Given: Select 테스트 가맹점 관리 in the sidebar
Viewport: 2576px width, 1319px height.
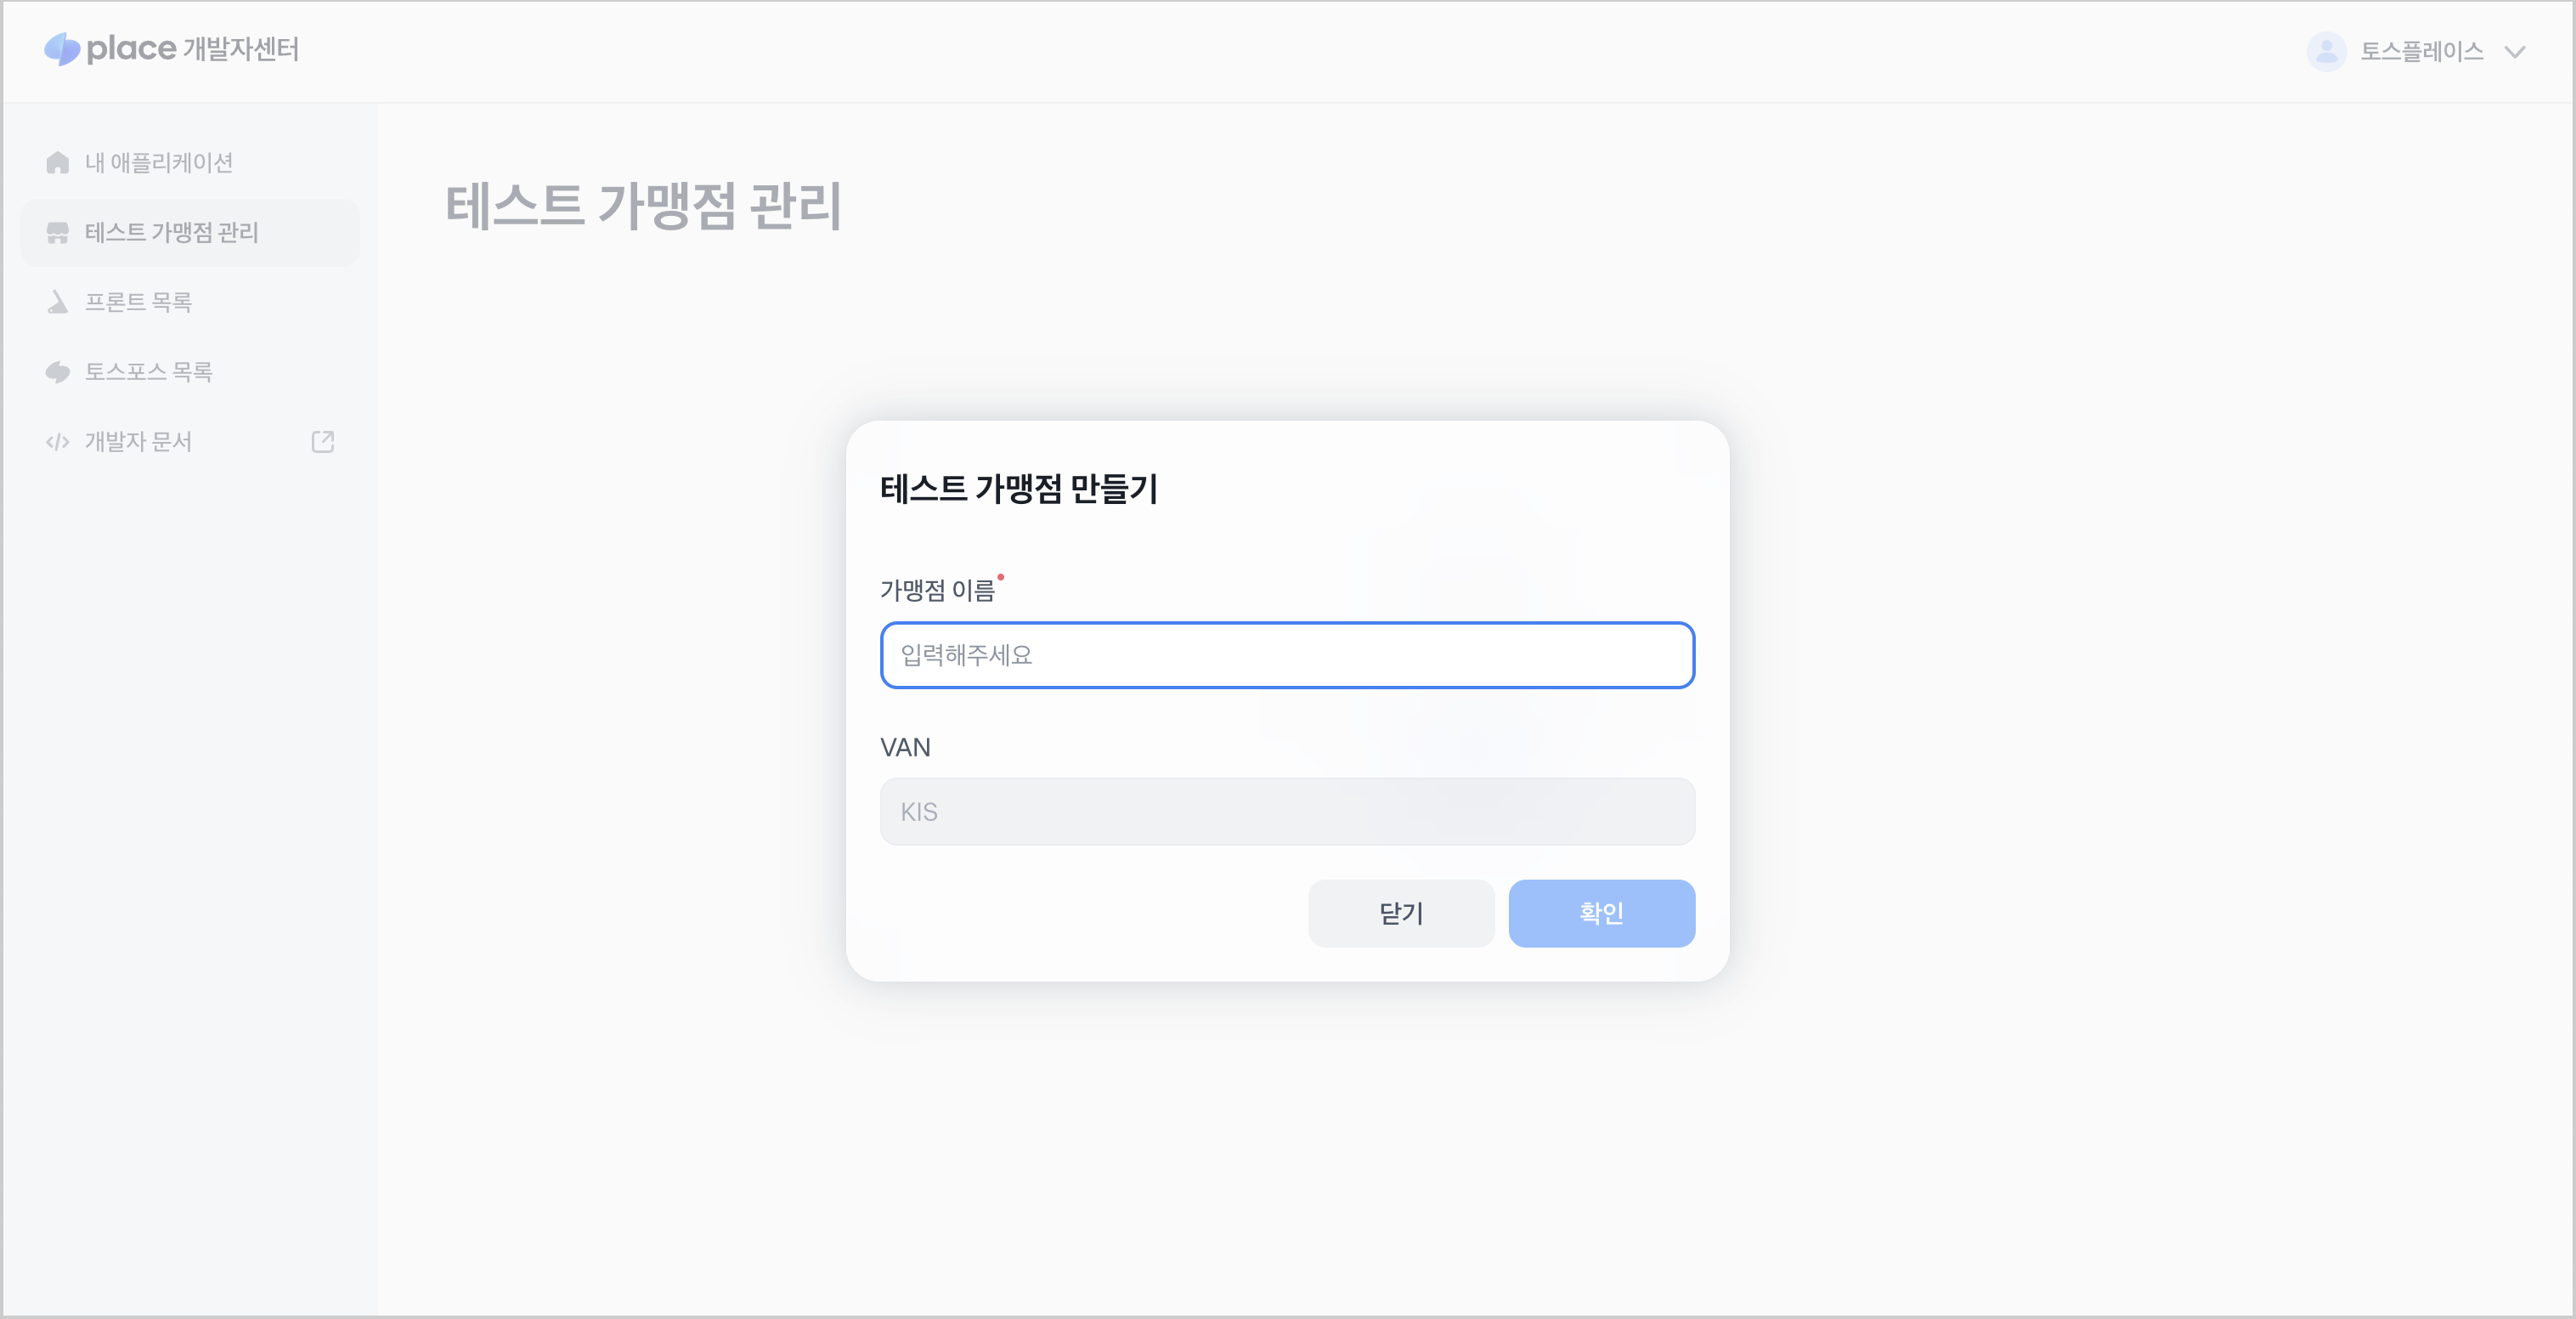Looking at the screenshot, I should (171, 232).
